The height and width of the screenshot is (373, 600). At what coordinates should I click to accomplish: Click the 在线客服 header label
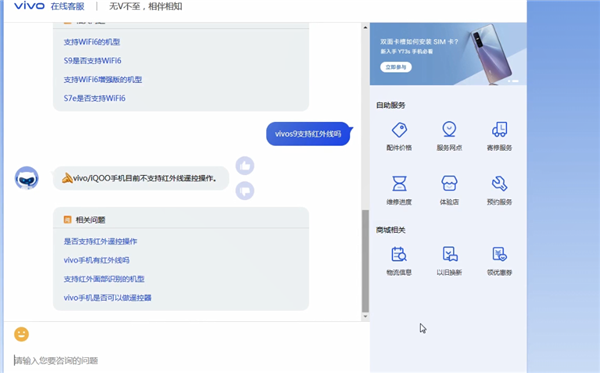tap(67, 7)
